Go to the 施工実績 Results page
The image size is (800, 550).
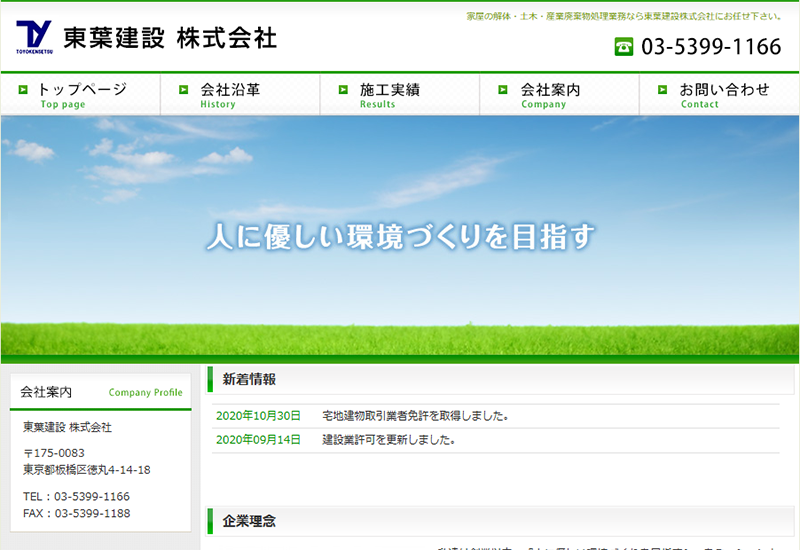390,95
